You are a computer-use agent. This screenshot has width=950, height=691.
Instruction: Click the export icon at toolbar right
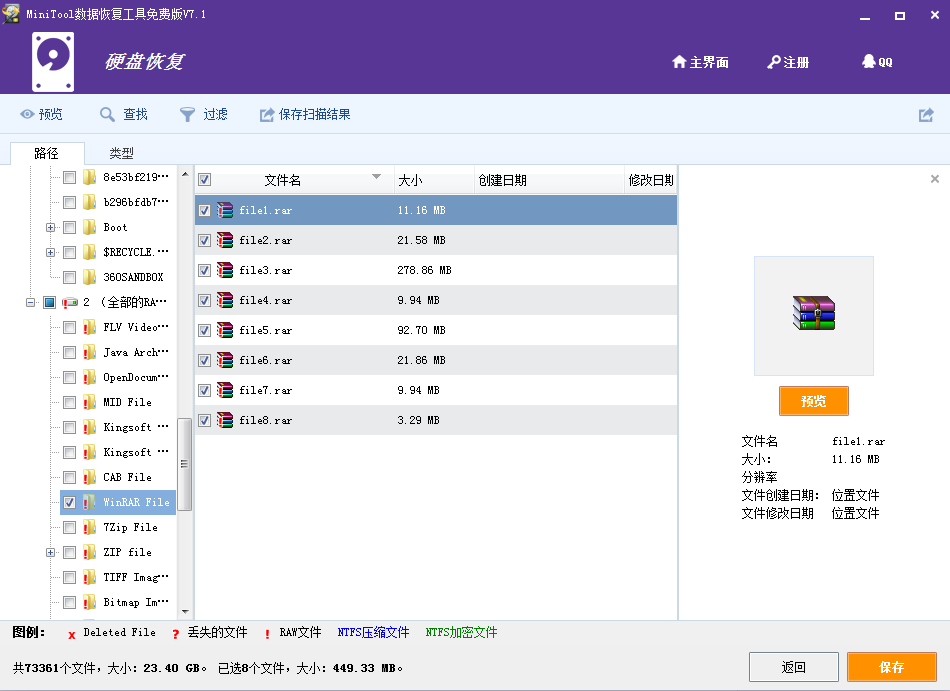point(926,114)
